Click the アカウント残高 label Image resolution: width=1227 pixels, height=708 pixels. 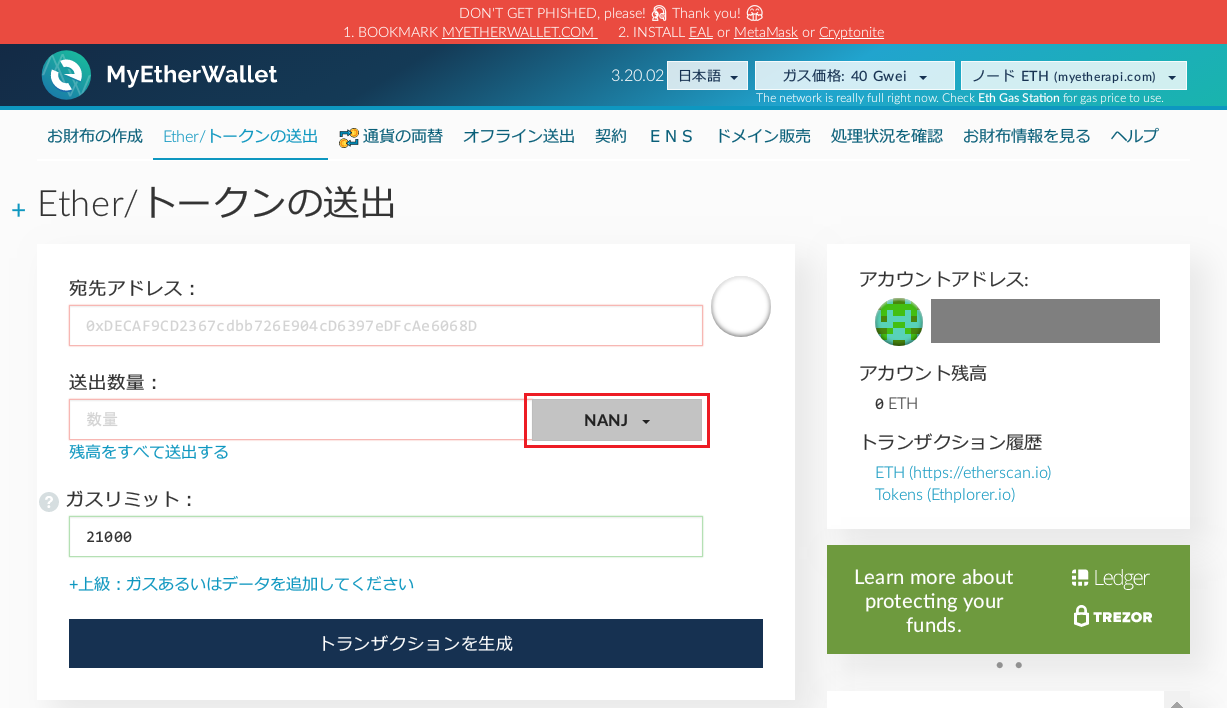click(x=923, y=374)
